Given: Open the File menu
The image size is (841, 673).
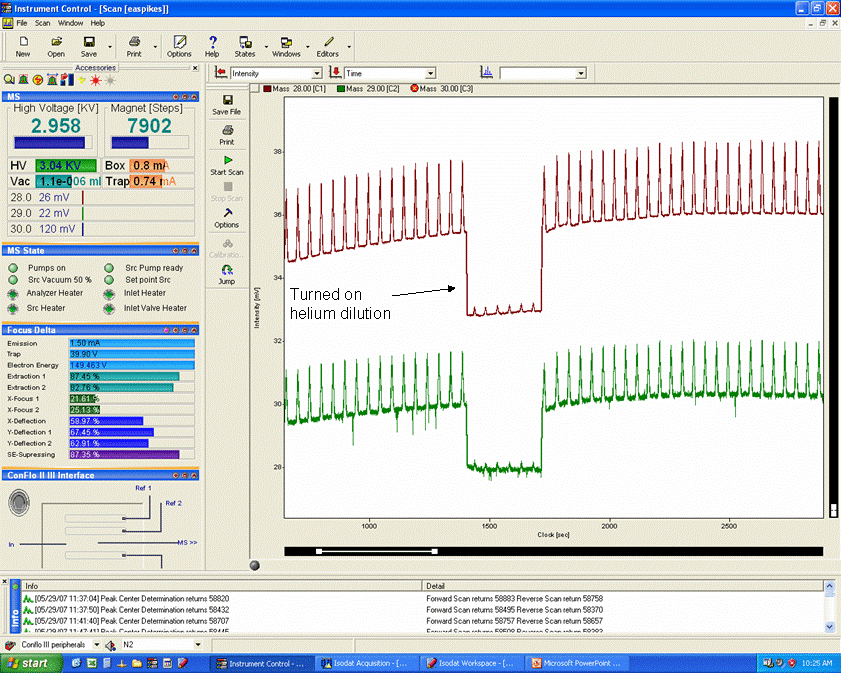Looking at the screenshot, I should click(21, 23).
